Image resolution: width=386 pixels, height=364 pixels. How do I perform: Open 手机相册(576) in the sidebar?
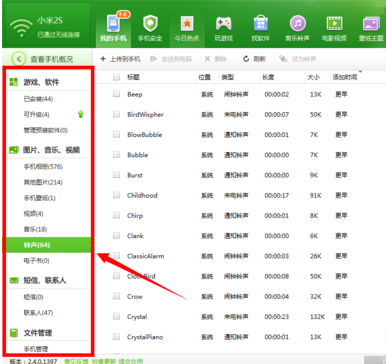pyautogui.click(x=43, y=167)
